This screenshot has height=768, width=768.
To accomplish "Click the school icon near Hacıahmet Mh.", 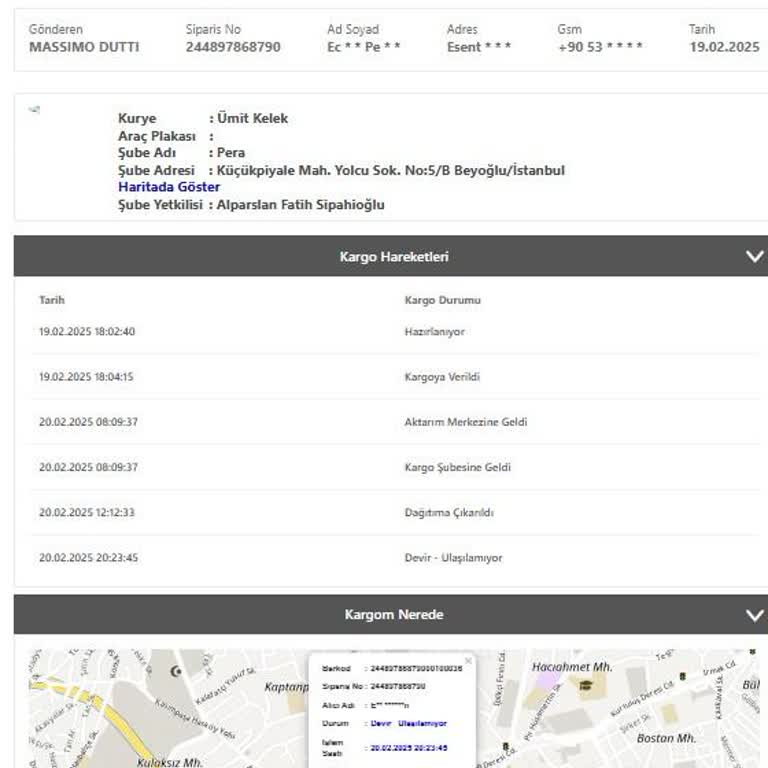I will coord(585,685).
